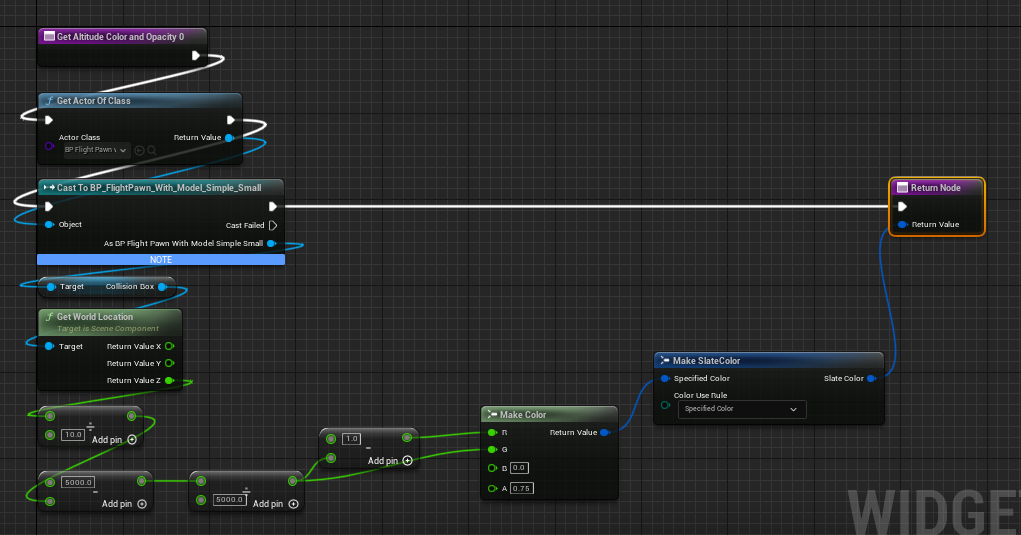Click the Cast node Object input pin

tap(49, 225)
